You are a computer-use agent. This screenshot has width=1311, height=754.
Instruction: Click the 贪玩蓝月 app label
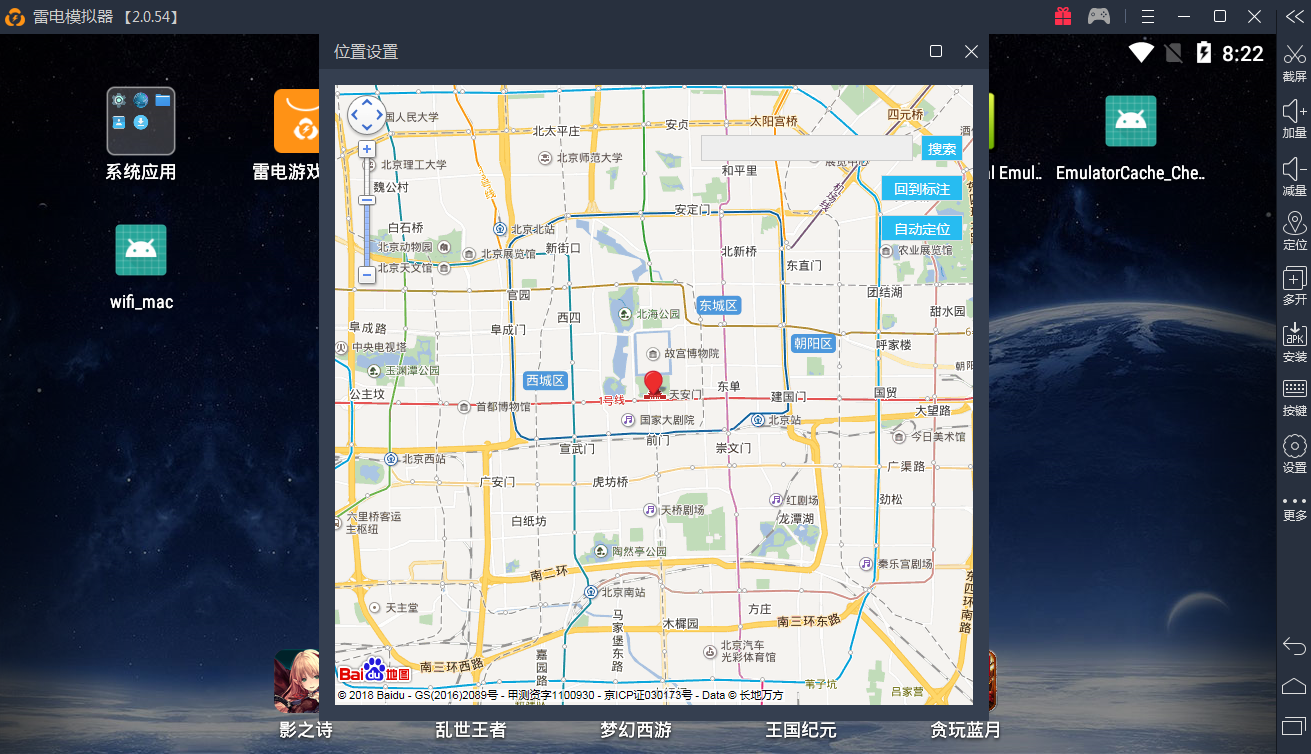pyautogui.click(x=965, y=730)
